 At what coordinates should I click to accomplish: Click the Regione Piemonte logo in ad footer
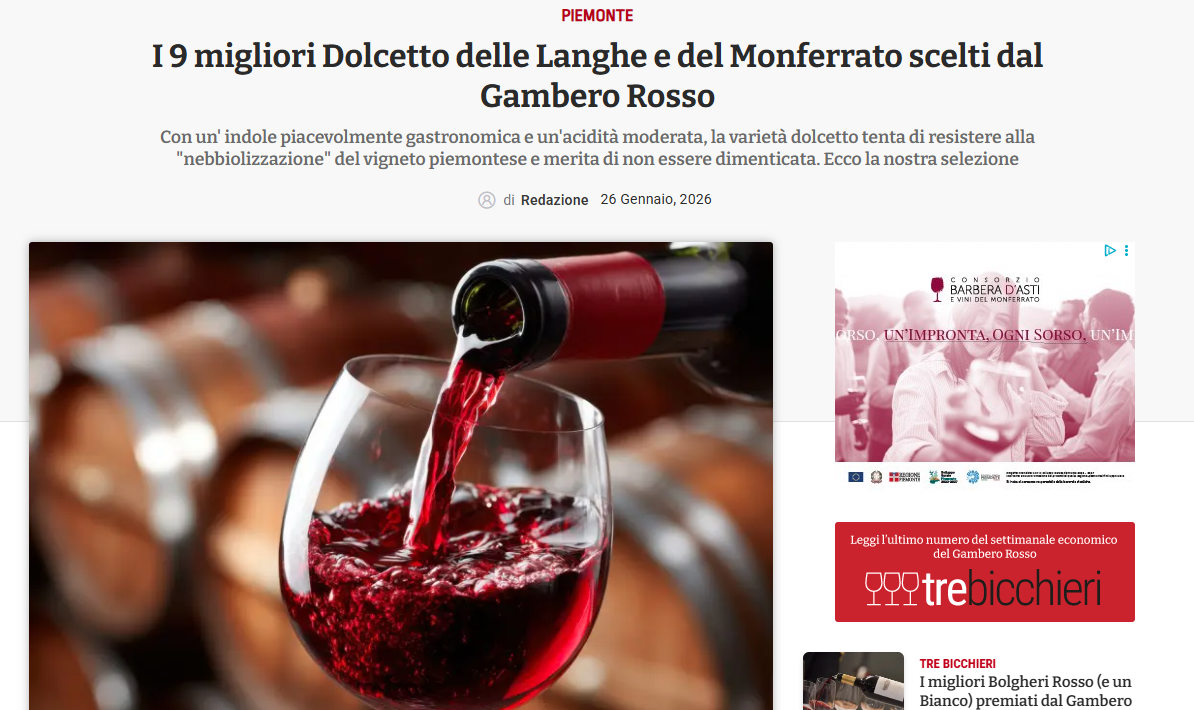[x=905, y=477]
